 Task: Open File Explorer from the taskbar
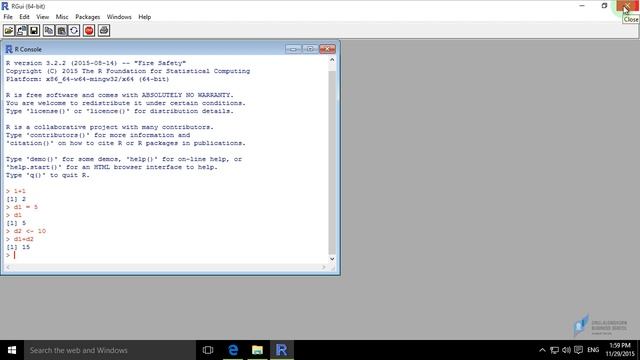[257, 350]
